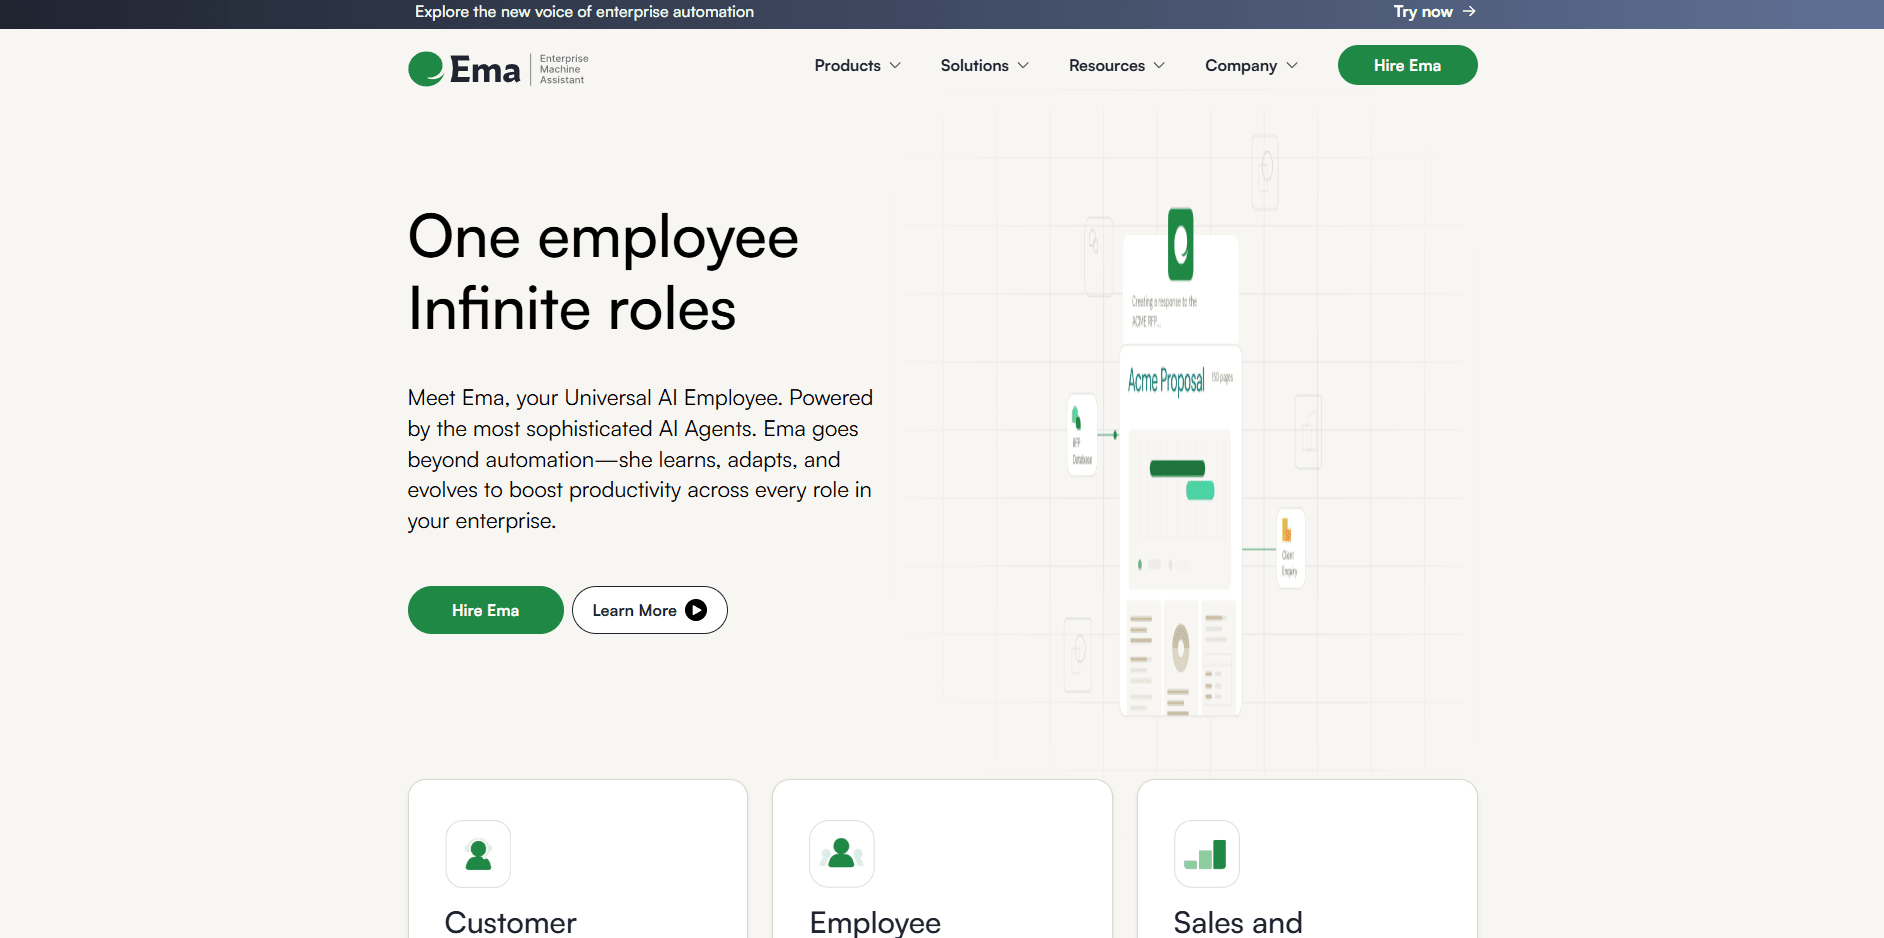Open the Company menu
This screenshot has width=1884, height=938.
tap(1251, 65)
